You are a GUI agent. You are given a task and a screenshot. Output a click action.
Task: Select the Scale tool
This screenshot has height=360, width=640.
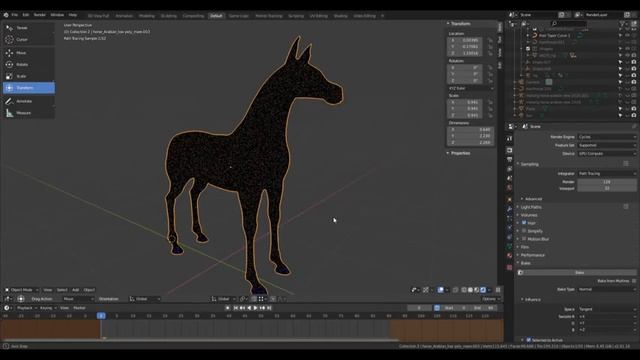29,76
